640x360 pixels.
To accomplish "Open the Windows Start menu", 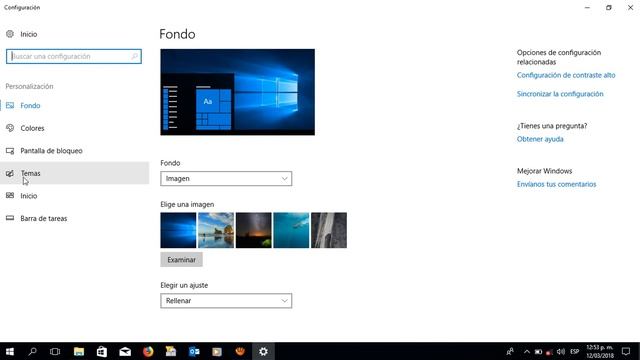I will pos(10,351).
